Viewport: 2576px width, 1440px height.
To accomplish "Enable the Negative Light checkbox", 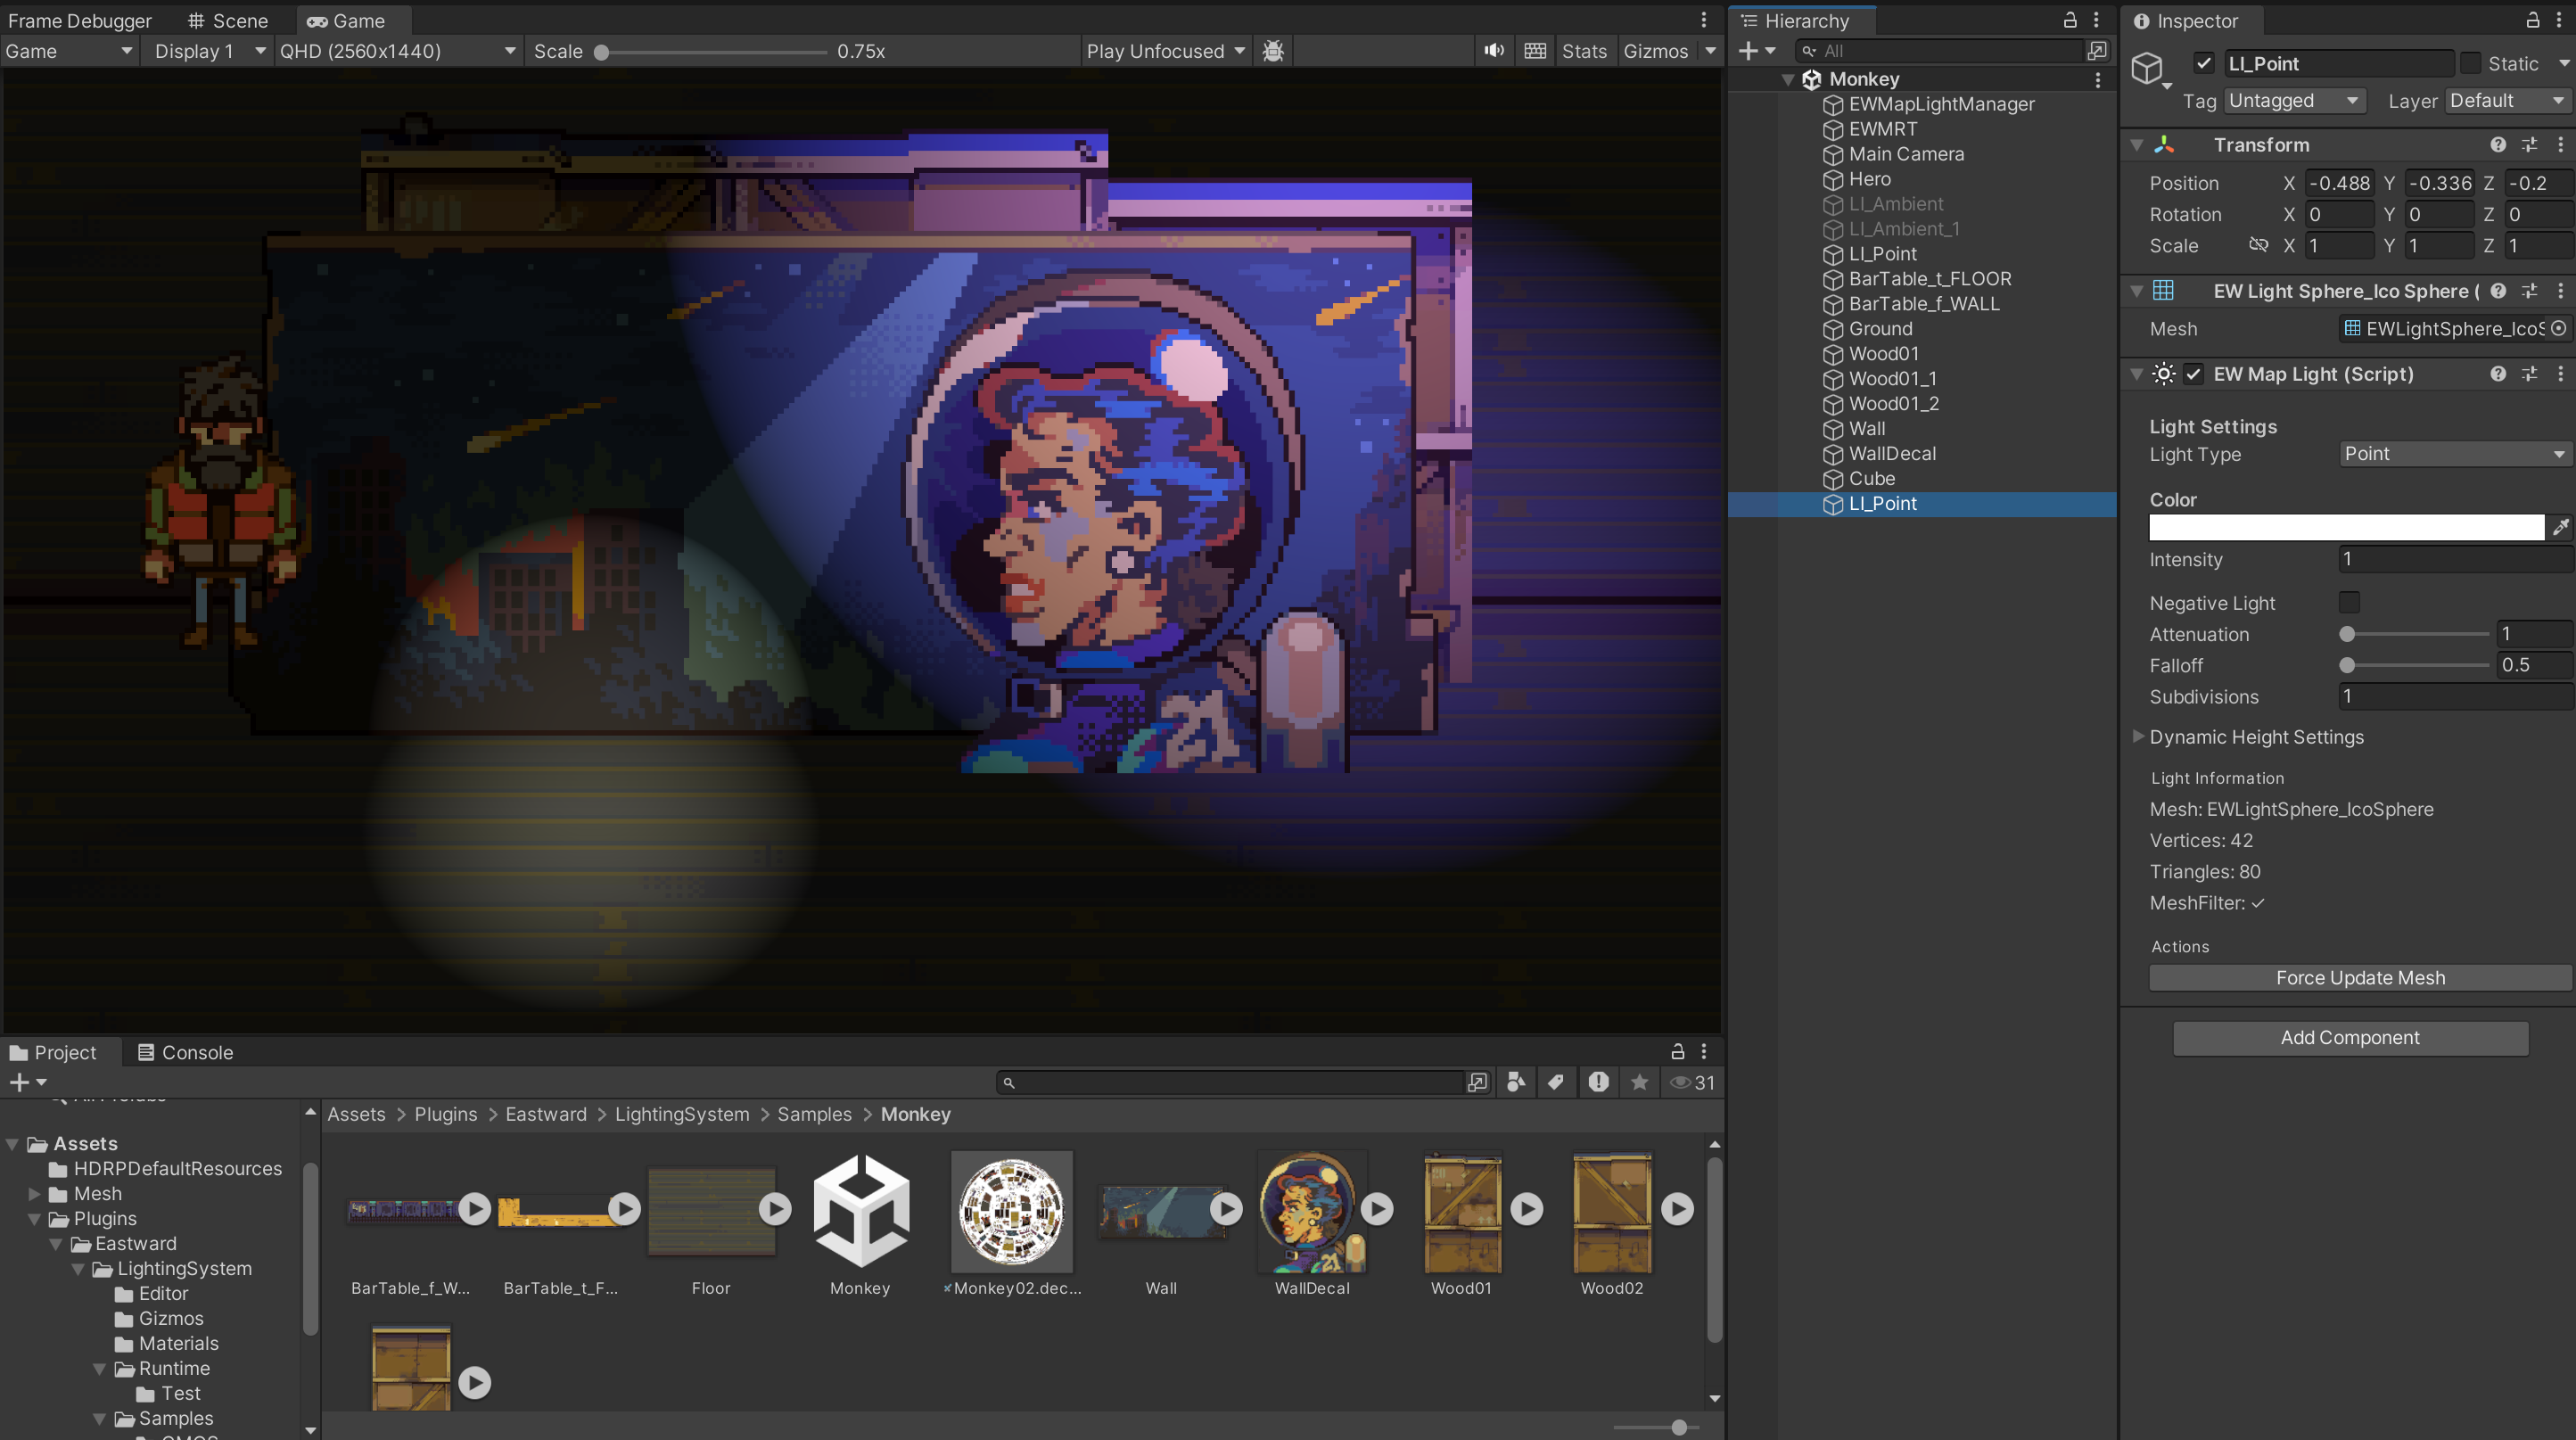I will [2349, 602].
